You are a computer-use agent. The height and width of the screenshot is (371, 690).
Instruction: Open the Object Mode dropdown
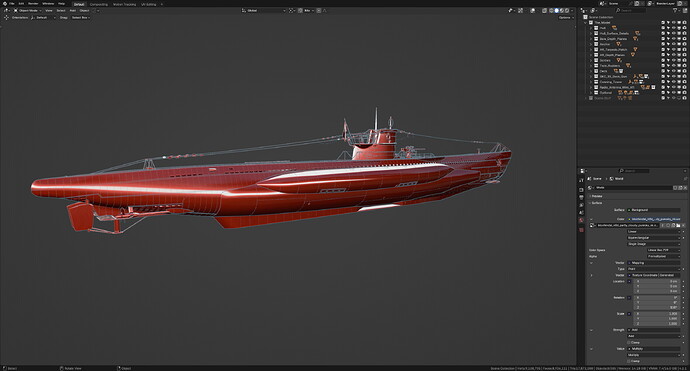coord(27,11)
